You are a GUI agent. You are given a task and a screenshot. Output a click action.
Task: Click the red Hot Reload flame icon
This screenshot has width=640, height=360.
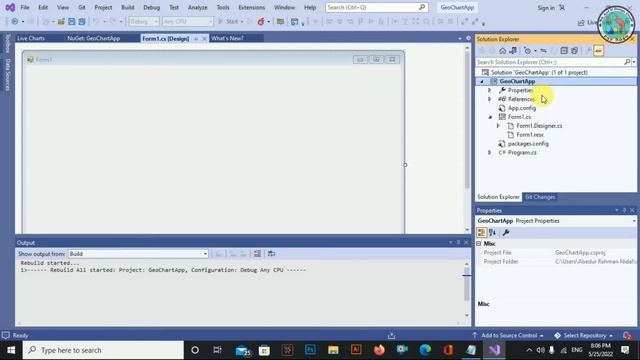(261, 21)
